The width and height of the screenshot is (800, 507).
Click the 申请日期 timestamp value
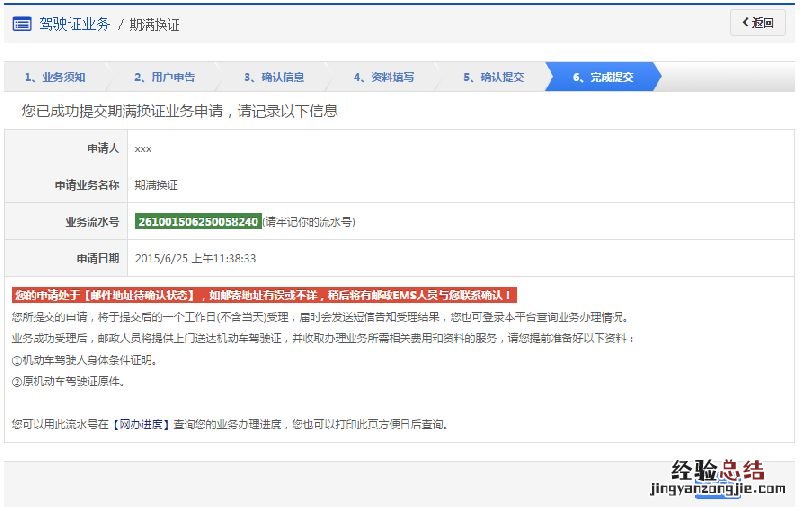(195, 258)
